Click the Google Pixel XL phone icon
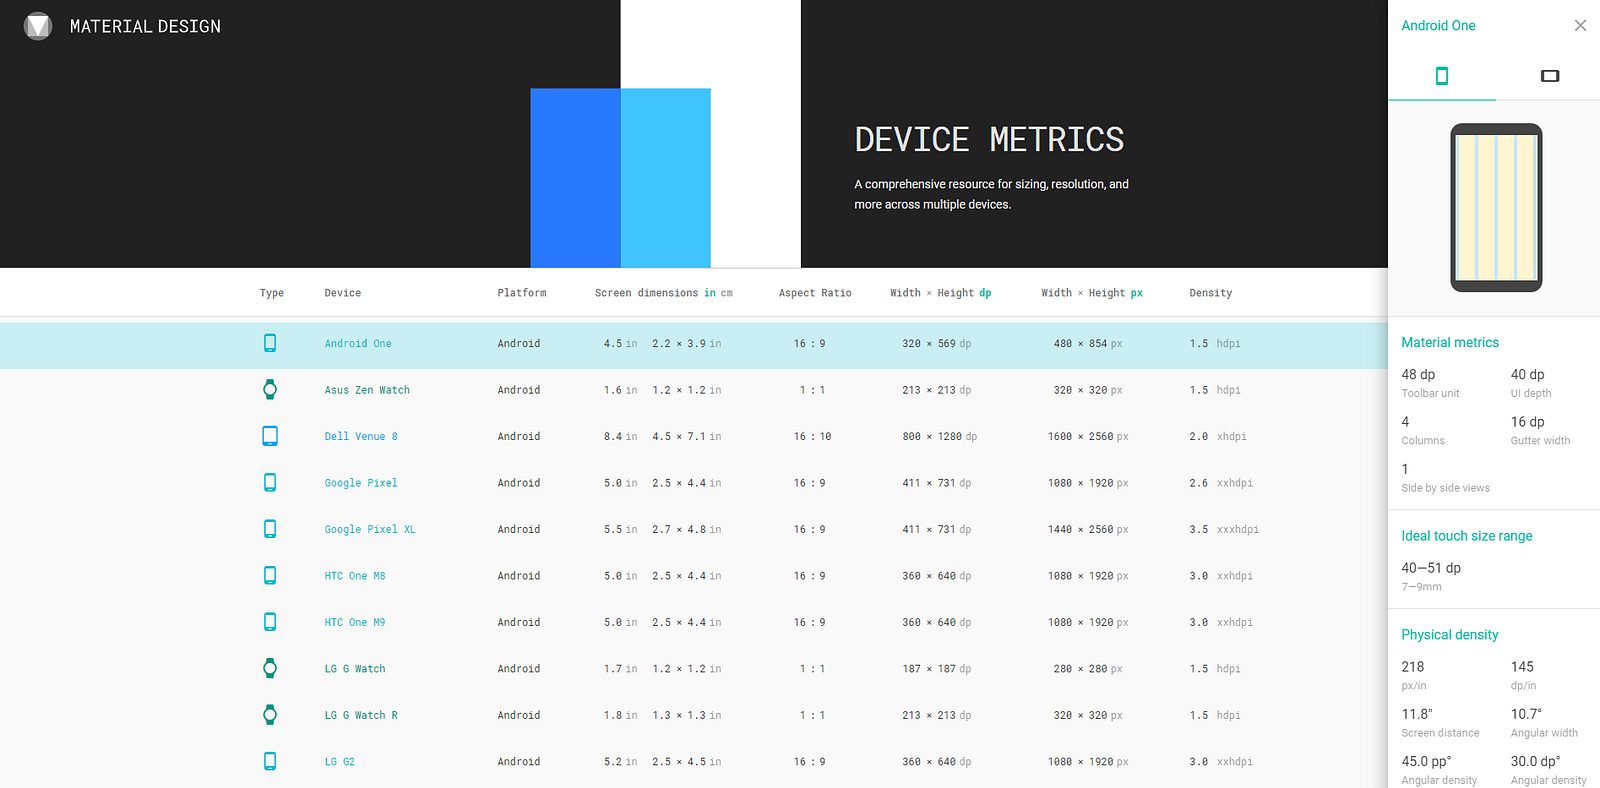Screen dimensions: 1600x788 (x=270, y=529)
